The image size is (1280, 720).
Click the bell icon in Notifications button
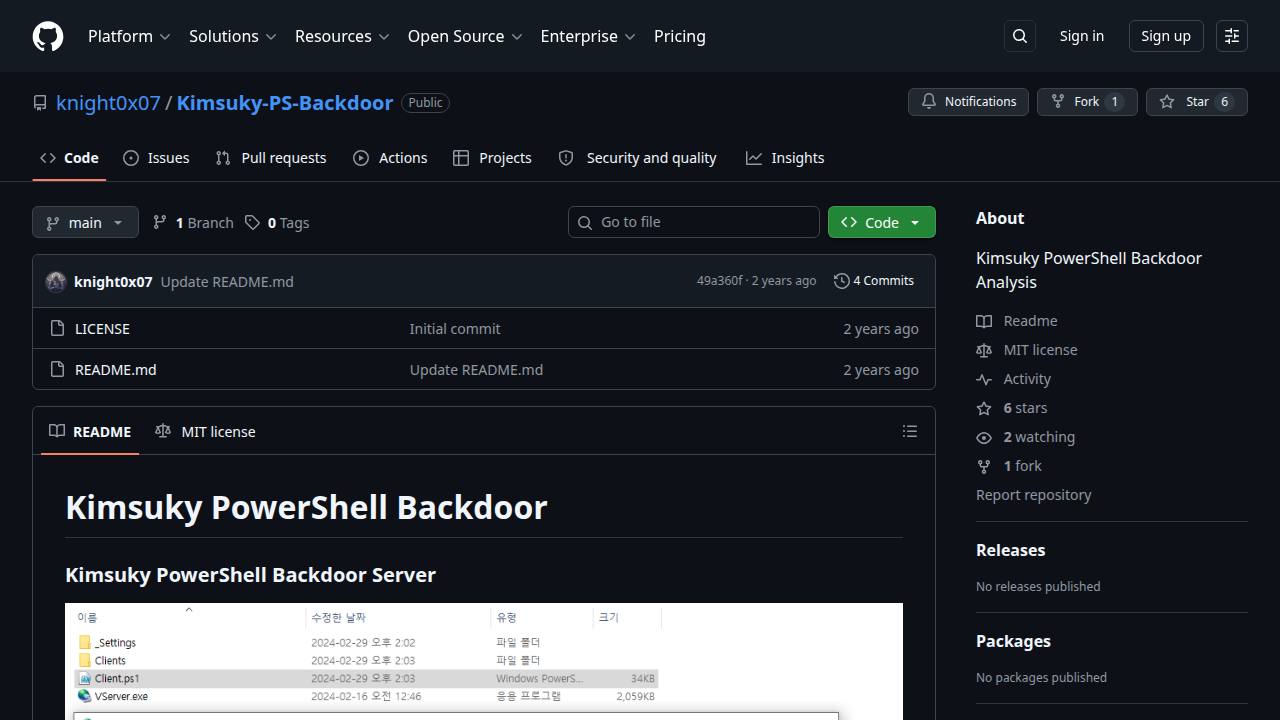tap(929, 102)
